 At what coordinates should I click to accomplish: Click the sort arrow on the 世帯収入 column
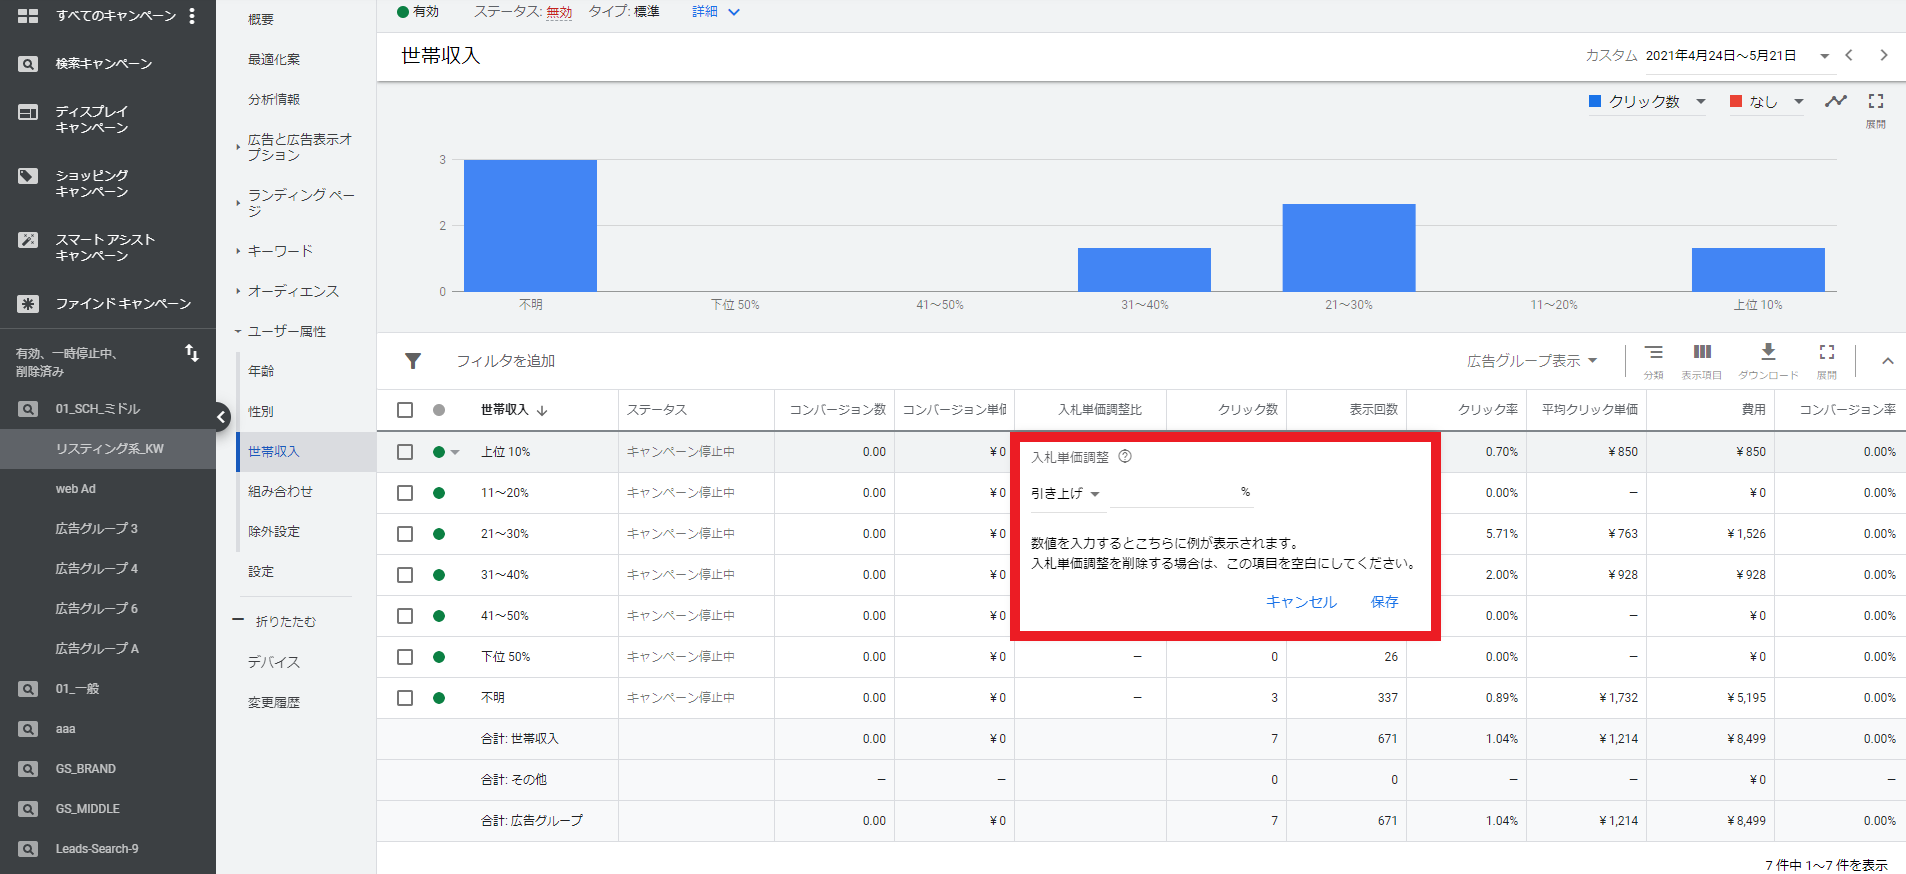click(542, 410)
